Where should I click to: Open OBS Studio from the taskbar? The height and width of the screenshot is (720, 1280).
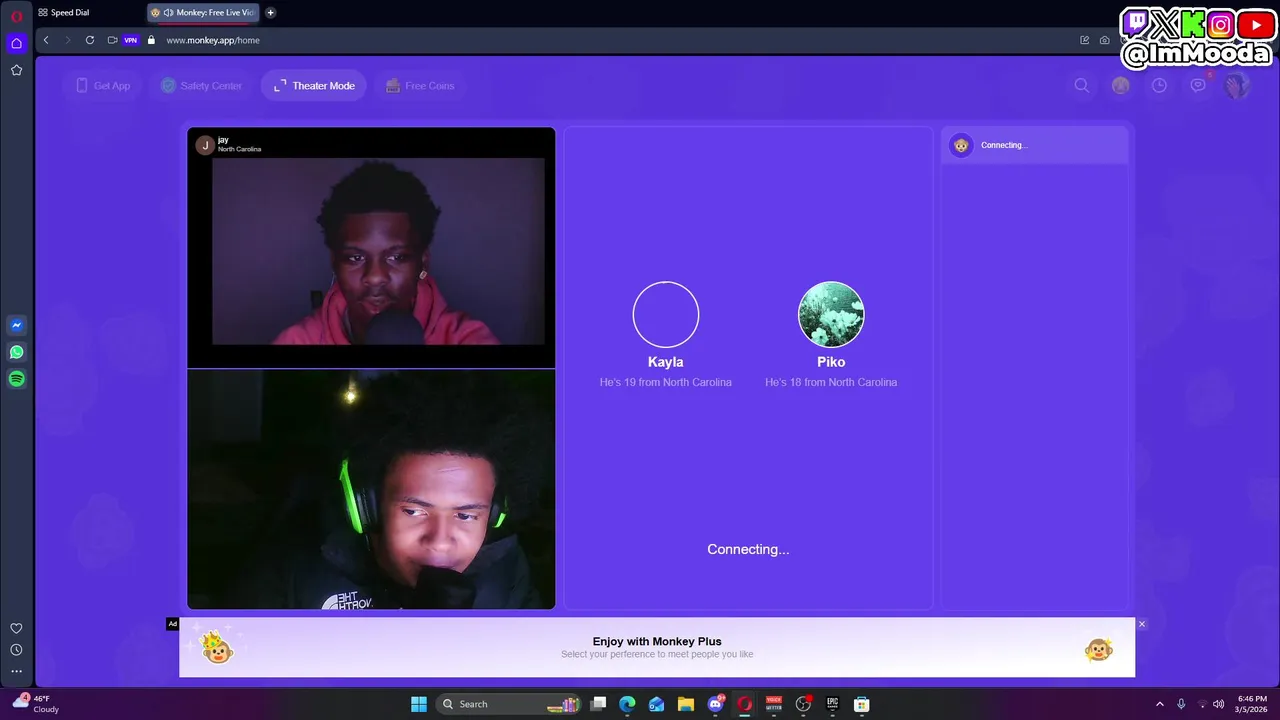point(803,704)
